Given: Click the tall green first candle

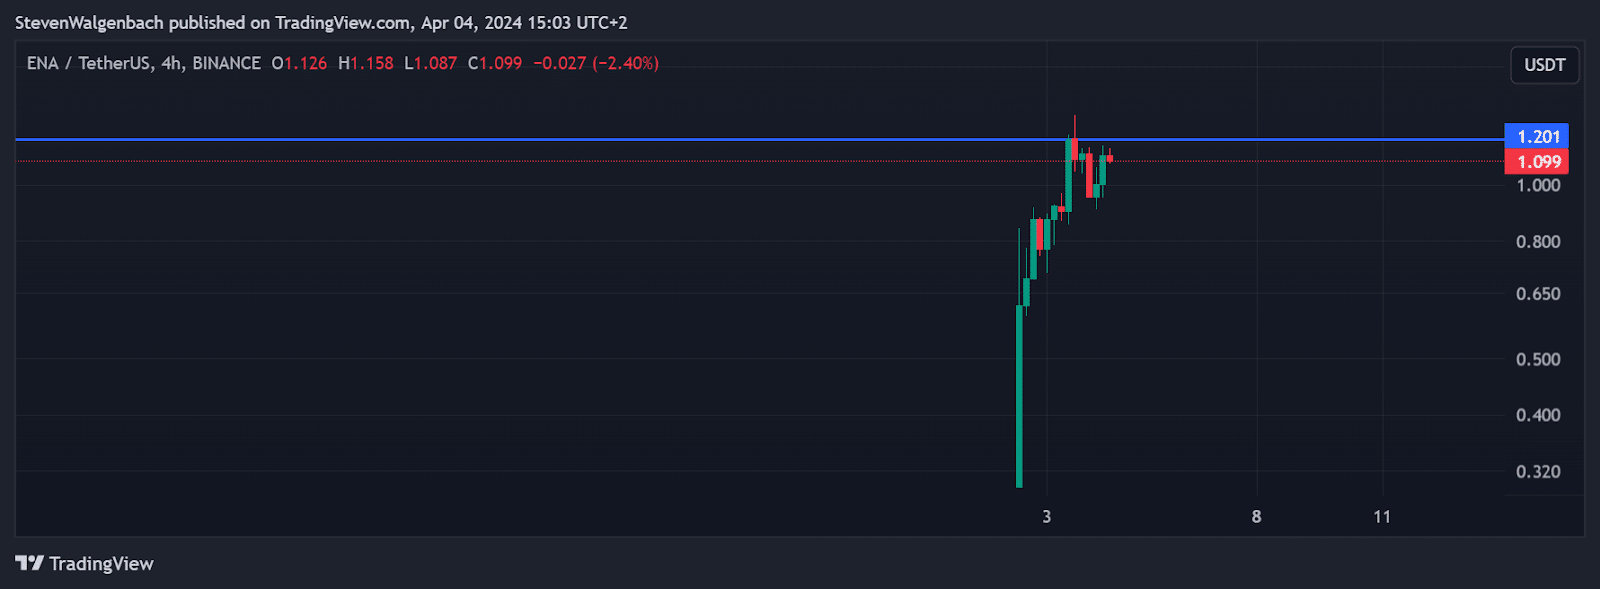Looking at the screenshot, I should click(x=1019, y=400).
